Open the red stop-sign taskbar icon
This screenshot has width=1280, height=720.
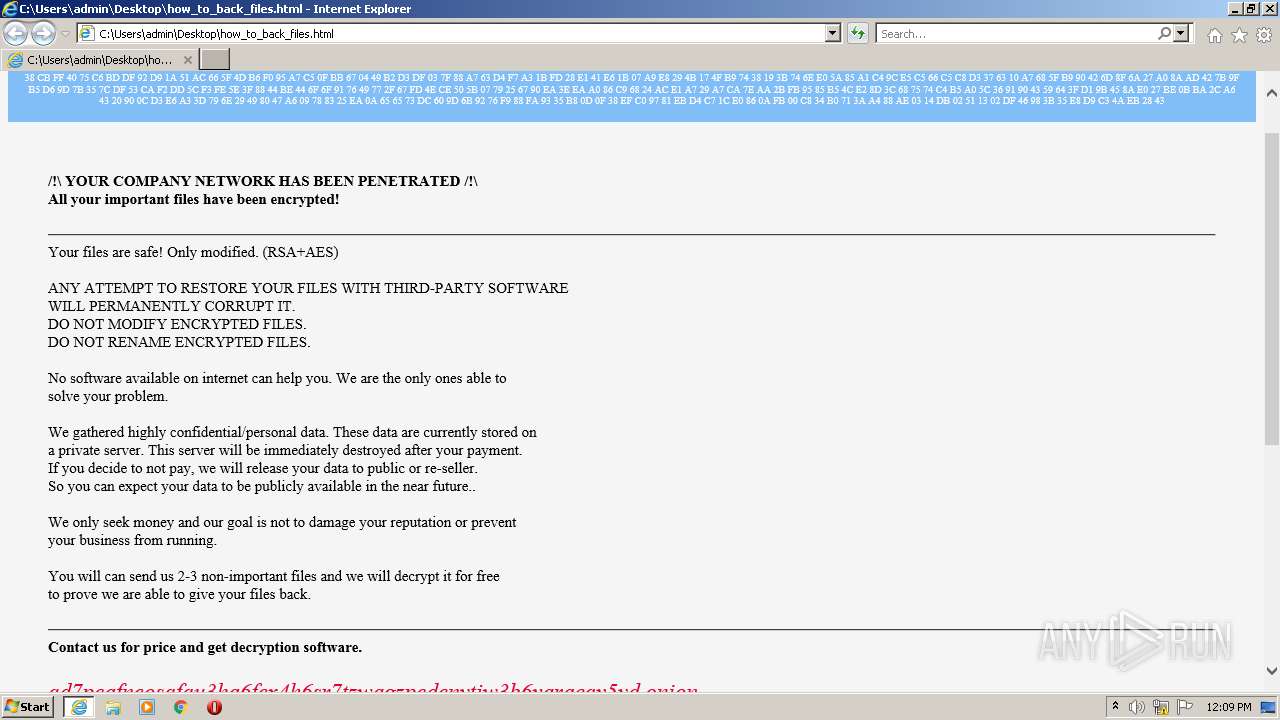[x=214, y=707]
